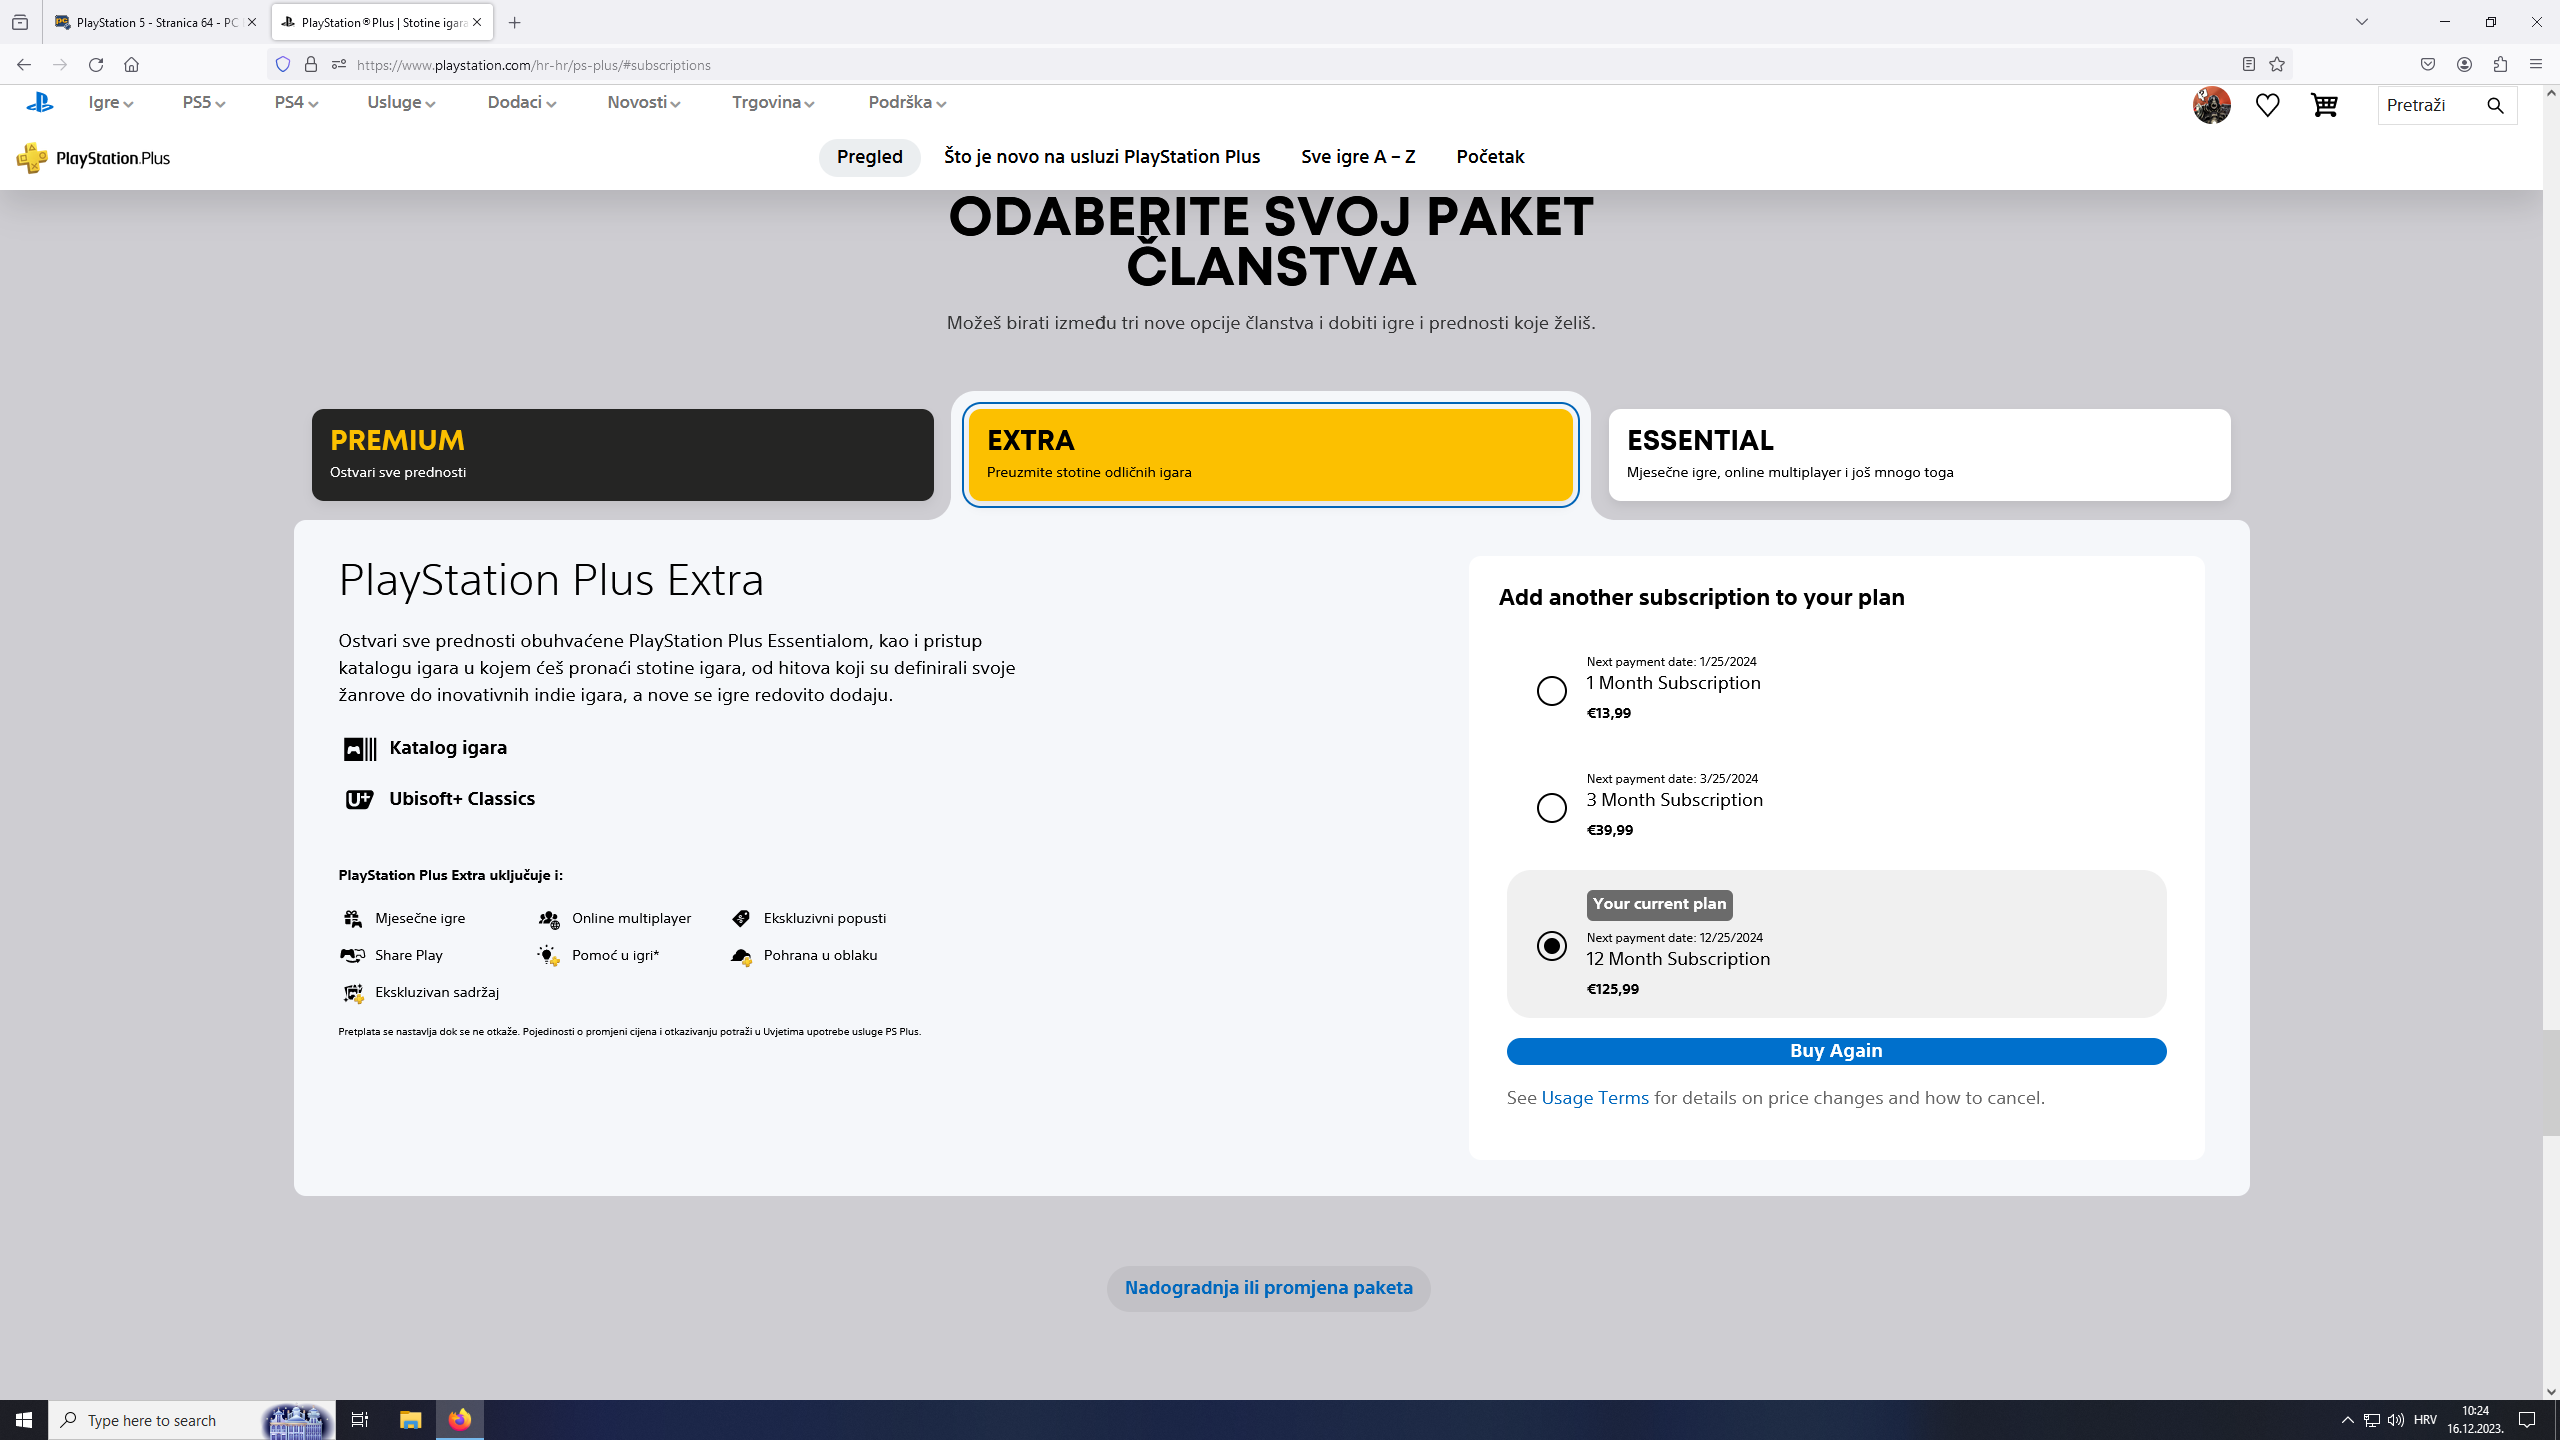Screen dimensions: 2560x1440
Task: Click the PlayStation Plus logo
Action: pos(93,158)
